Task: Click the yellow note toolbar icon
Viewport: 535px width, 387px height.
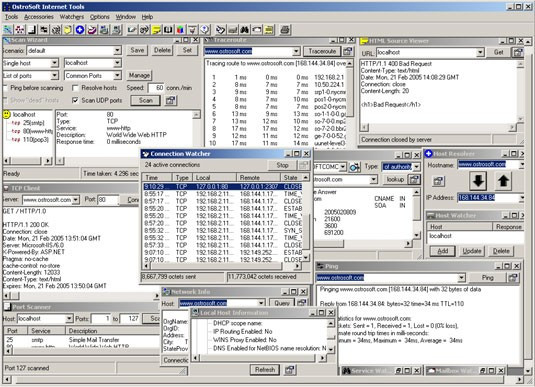Action: (156, 30)
